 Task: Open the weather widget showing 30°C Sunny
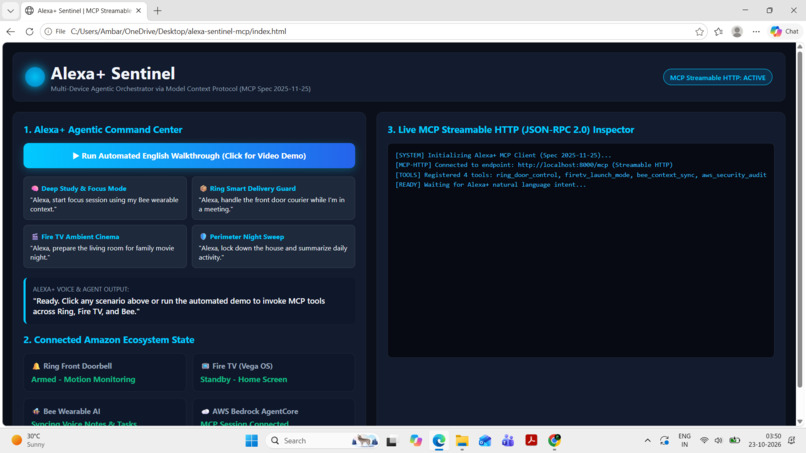(29, 441)
